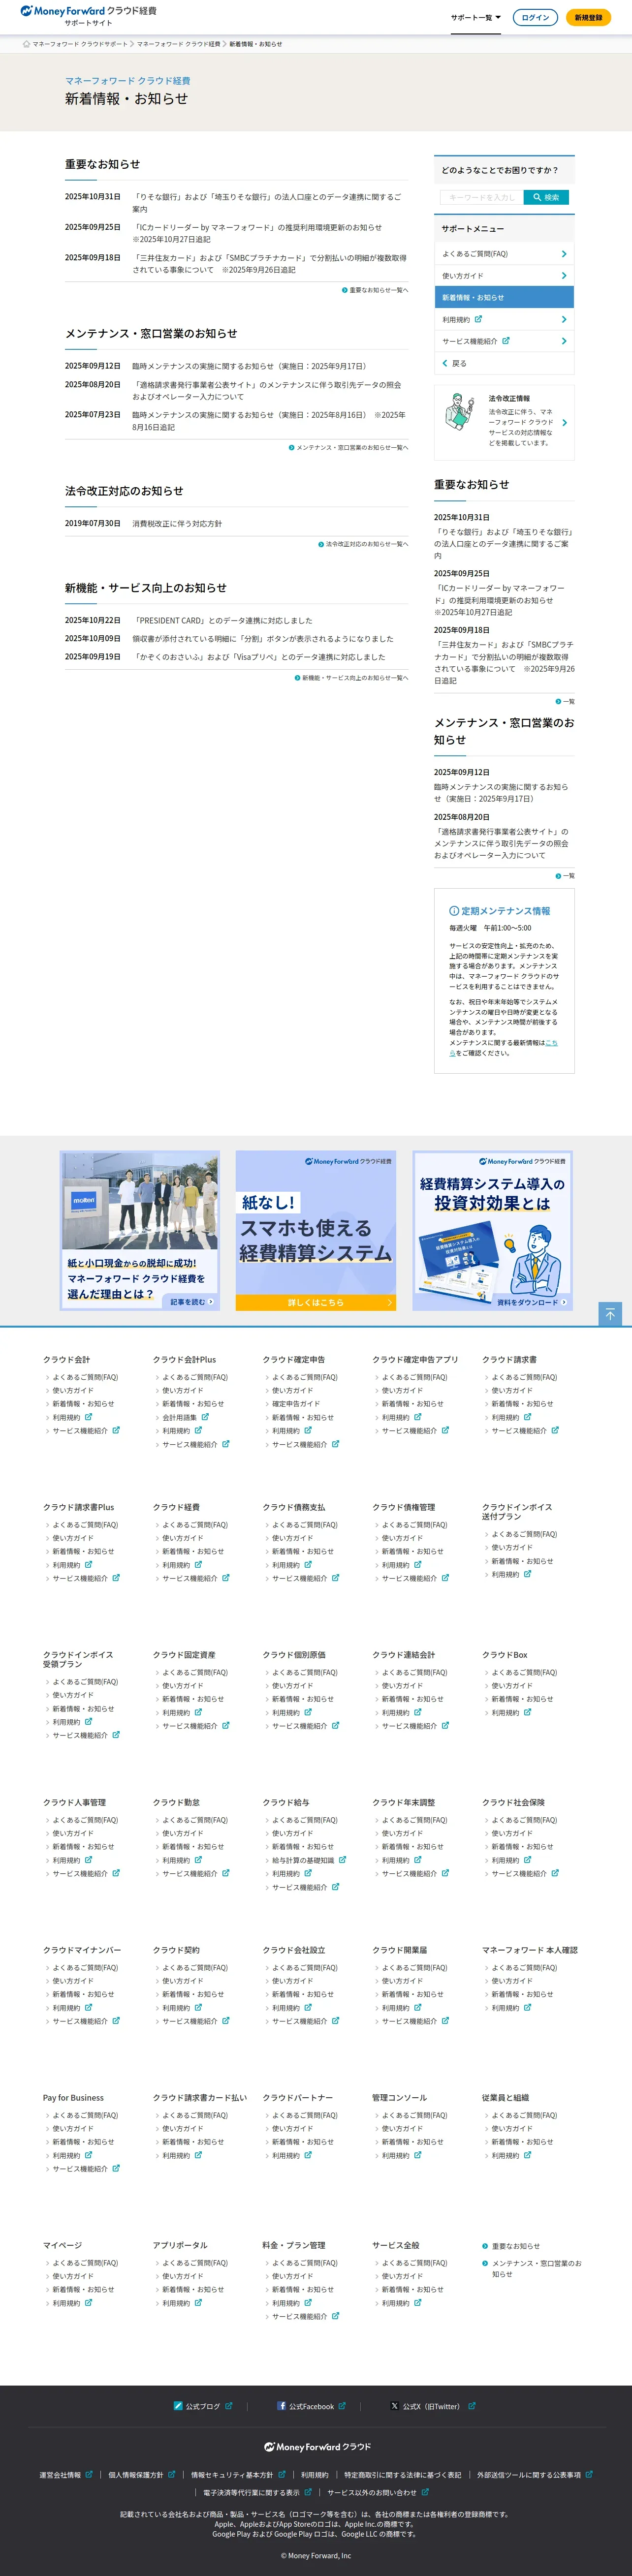Screen dimensions: 632x2576
Task: Click the scroll-to-top arrow button
Action: (610, 1314)
